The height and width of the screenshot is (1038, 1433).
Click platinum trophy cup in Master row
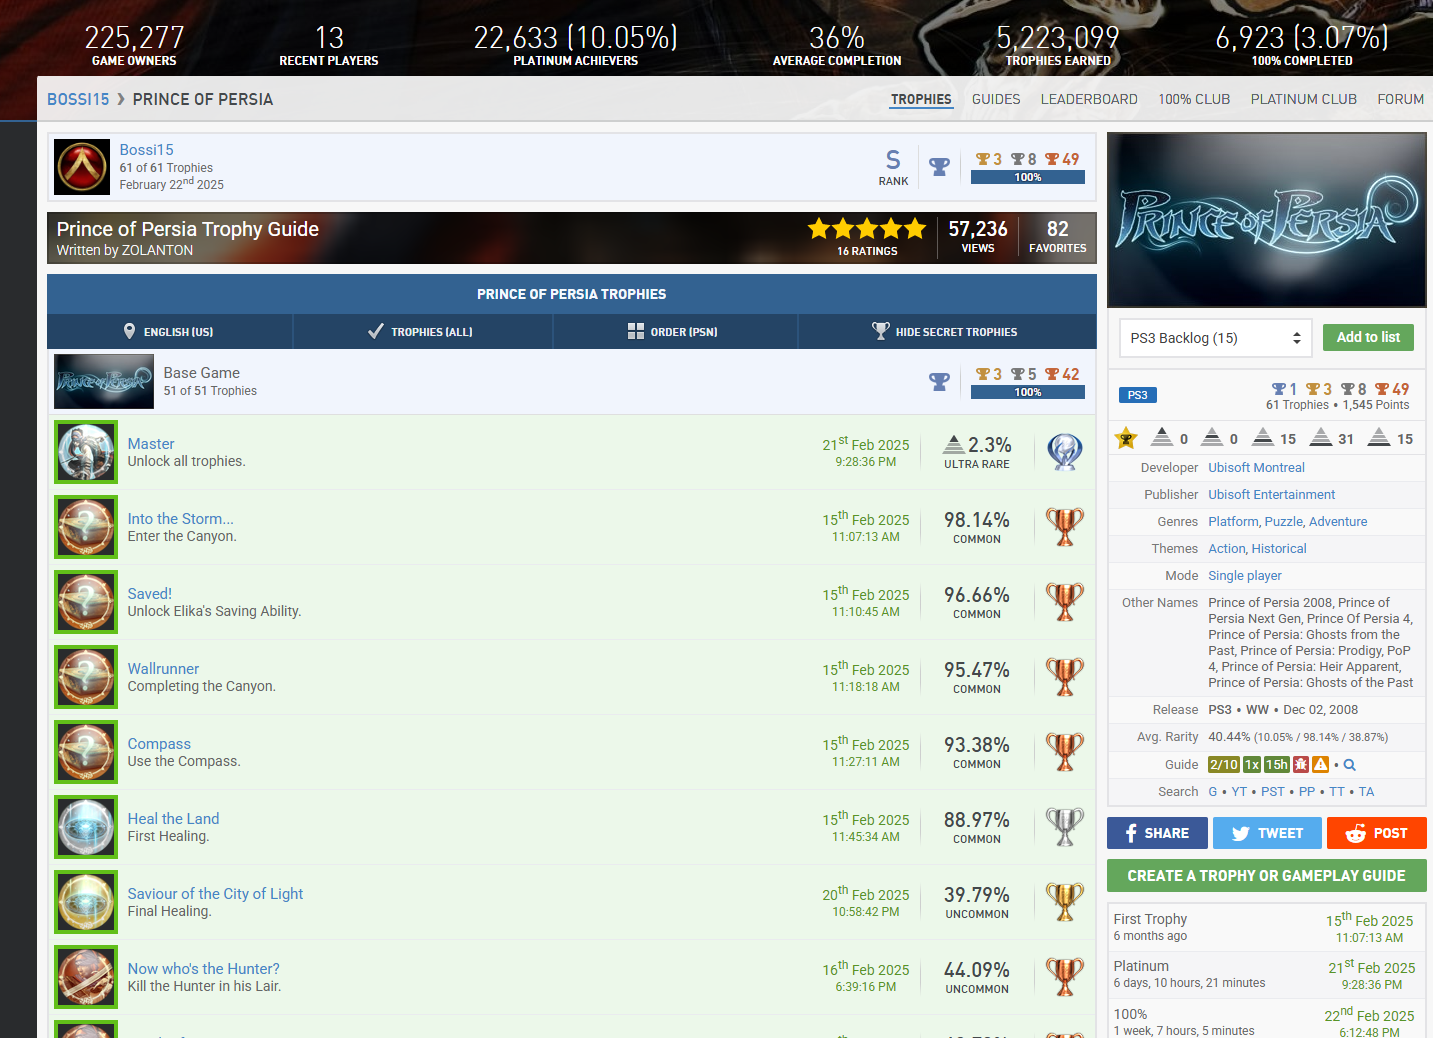1065,452
